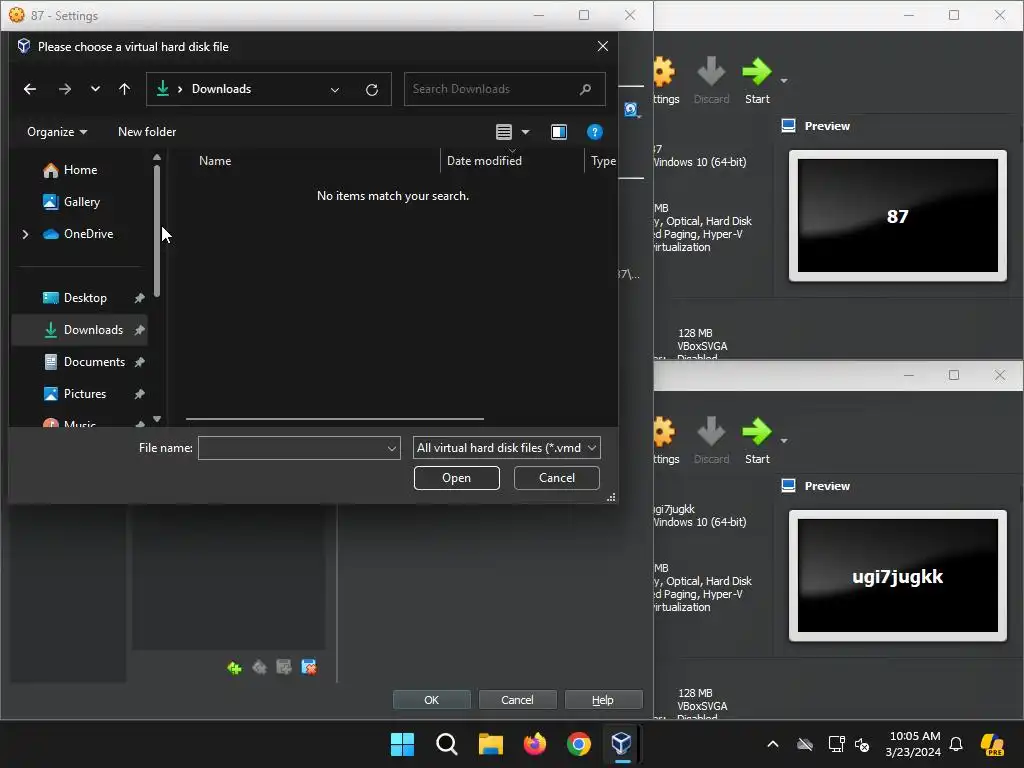
Task: Toggle the preview pane
Action: point(559,132)
